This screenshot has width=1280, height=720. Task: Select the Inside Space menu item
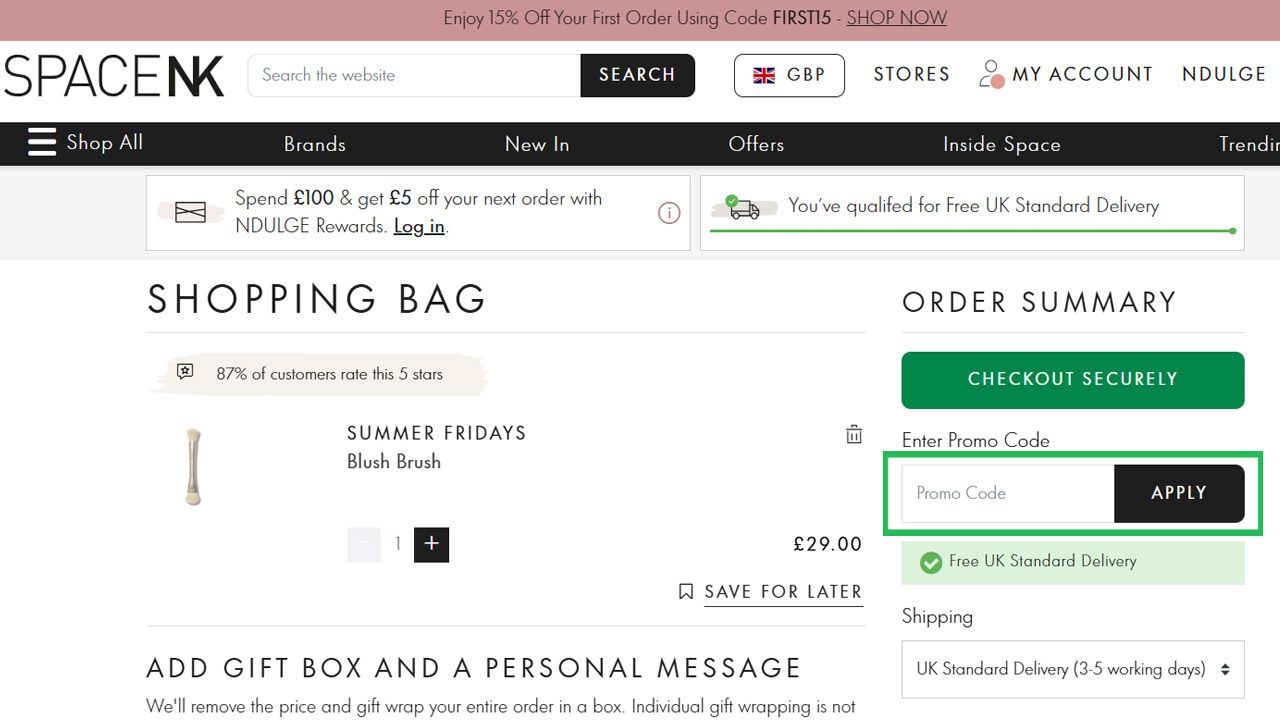click(1002, 144)
